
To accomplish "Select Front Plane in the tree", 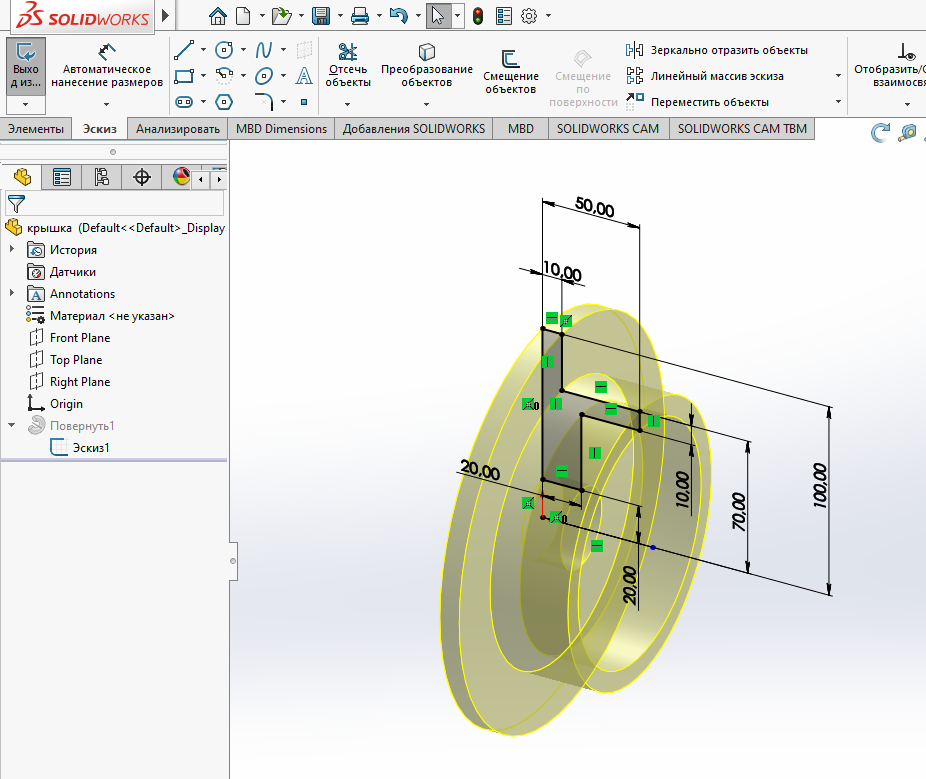I will 80,338.
